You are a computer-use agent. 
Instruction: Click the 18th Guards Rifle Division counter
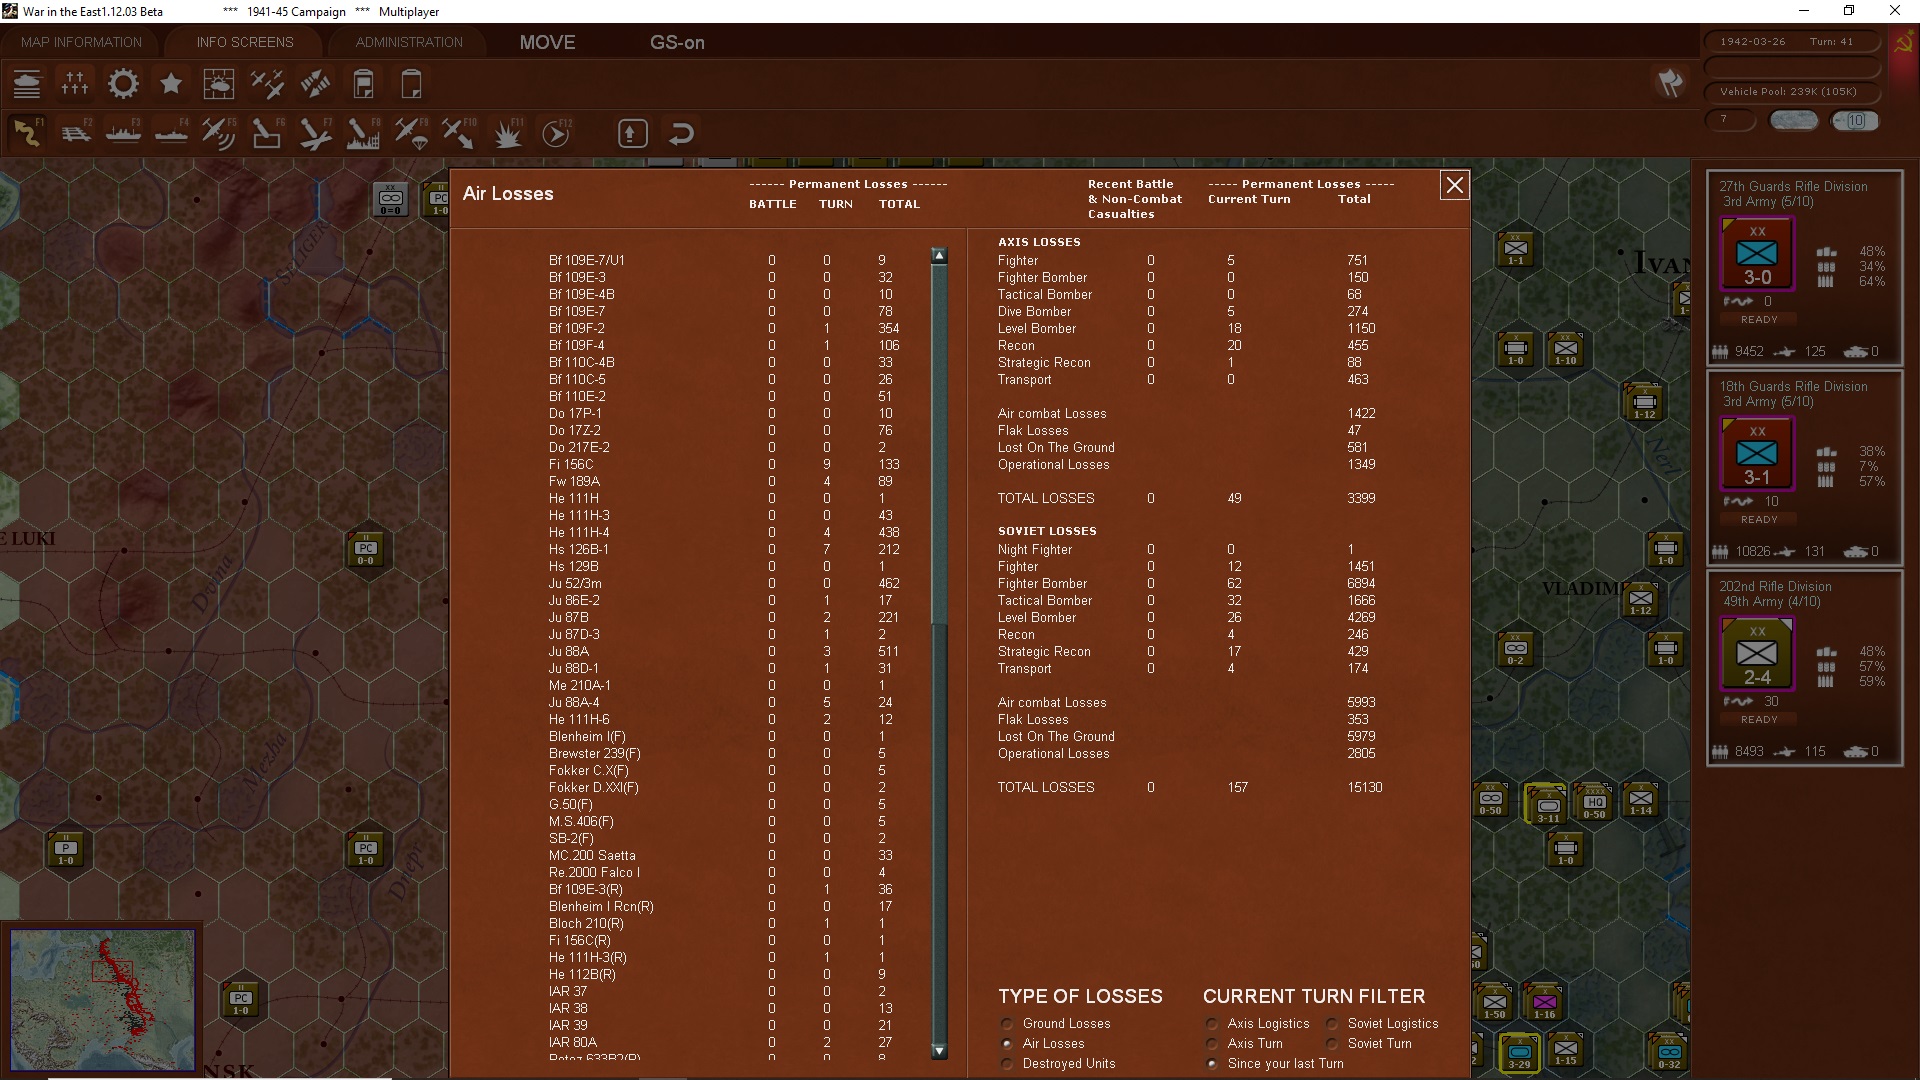coord(1757,455)
